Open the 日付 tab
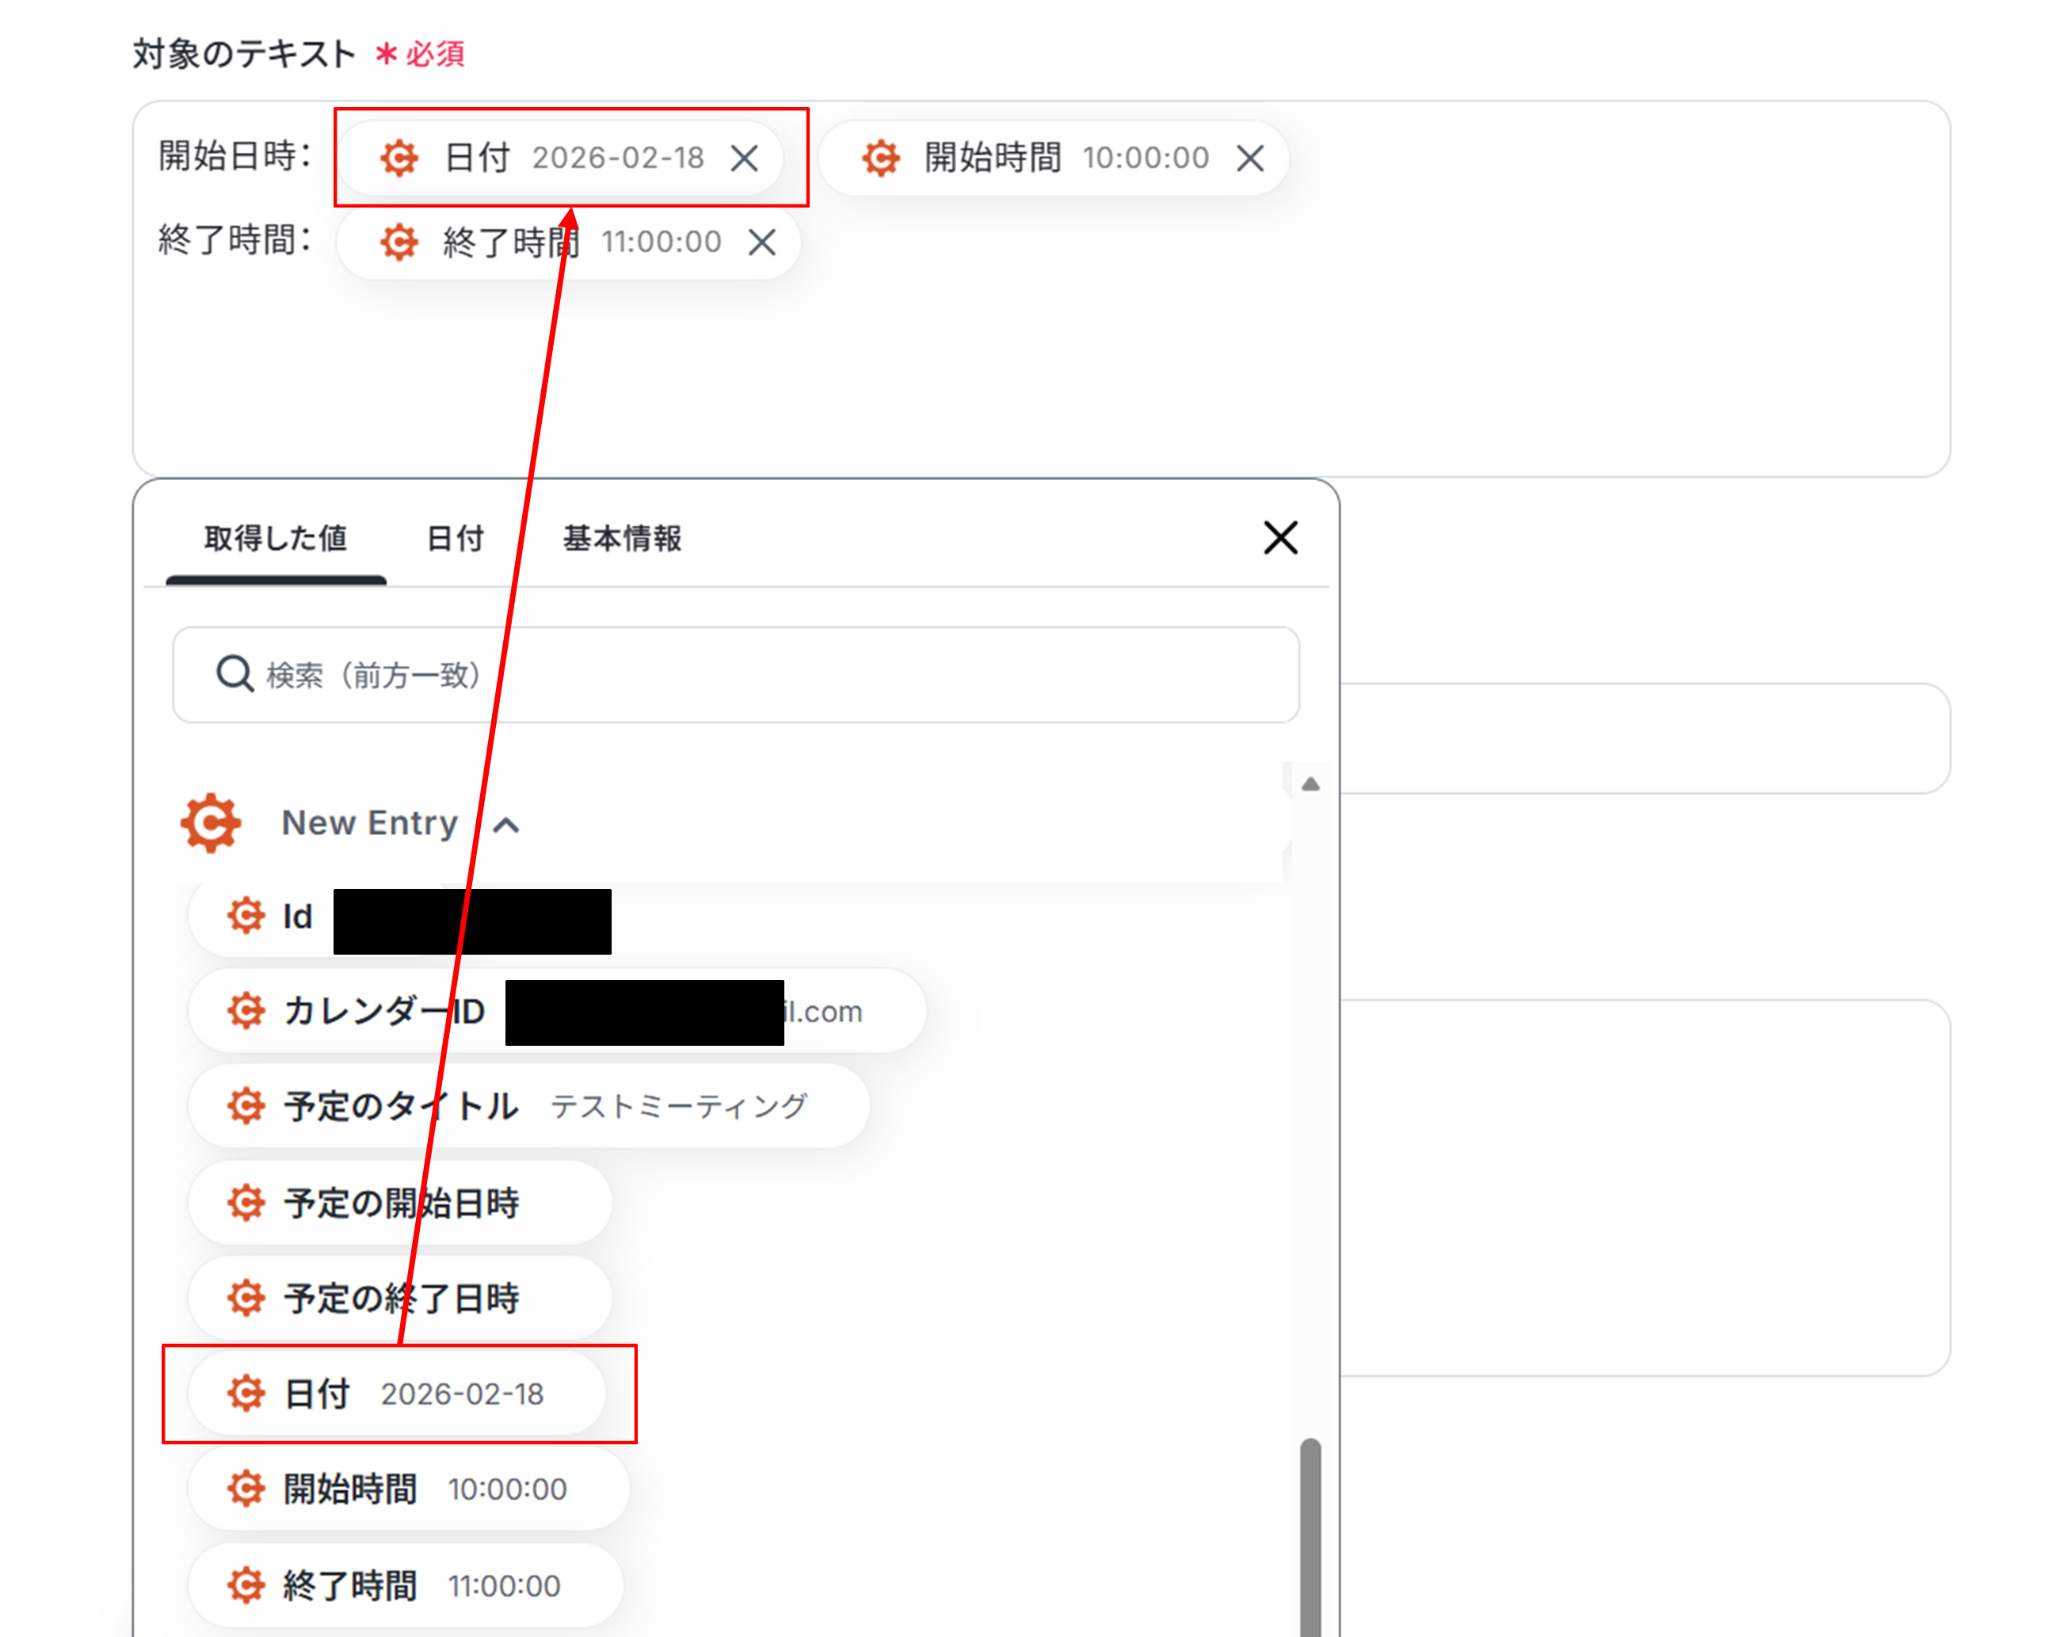 (455, 539)
